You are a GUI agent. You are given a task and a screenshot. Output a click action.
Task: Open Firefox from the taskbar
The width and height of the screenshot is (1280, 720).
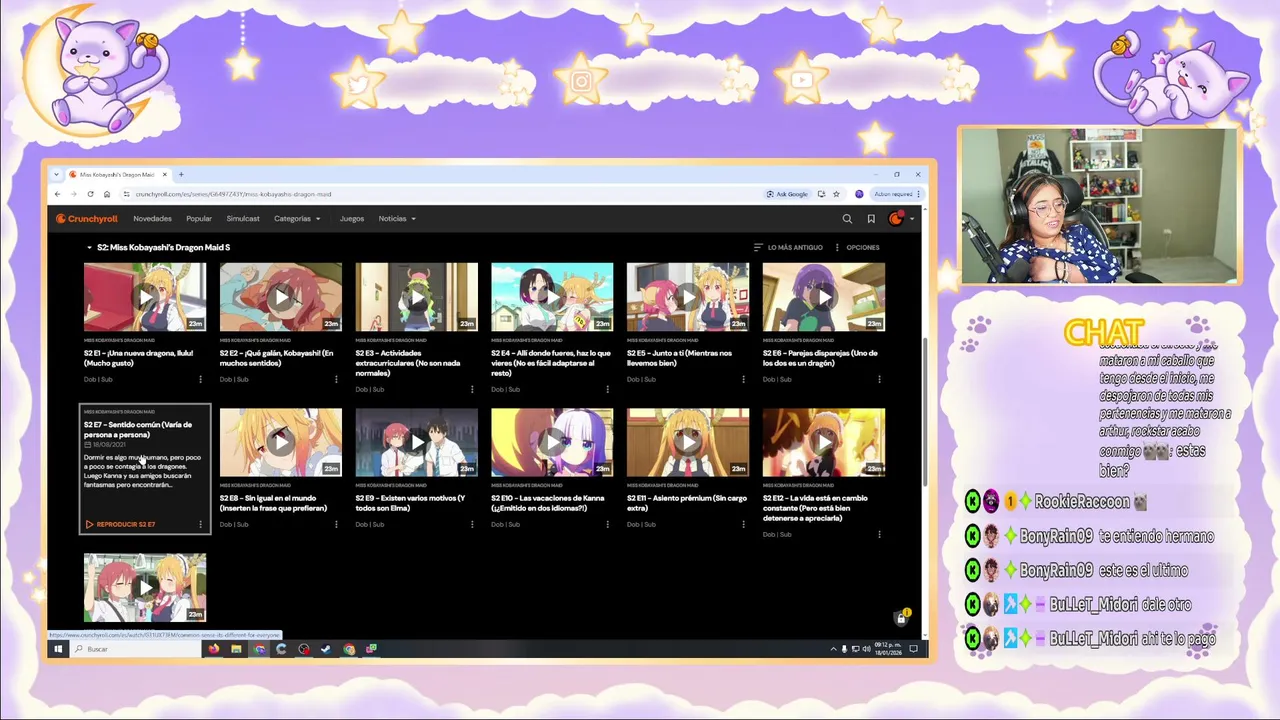pos(214,649)
